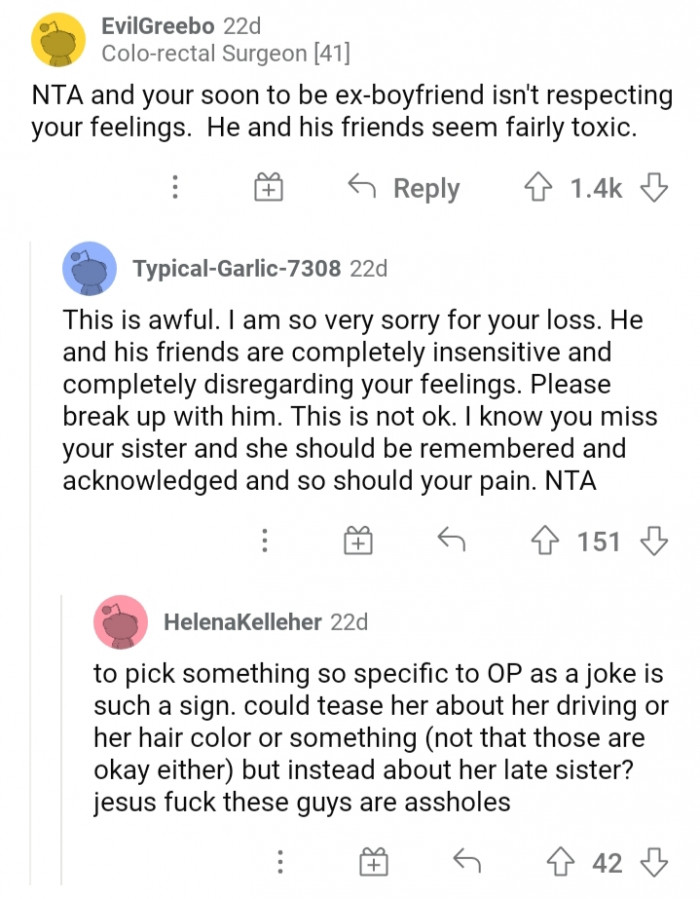Click the award icon beneath Typical-Garlic-7308's comment
The width and height of the screenshot is (700, 899).
tap(359, 541)
